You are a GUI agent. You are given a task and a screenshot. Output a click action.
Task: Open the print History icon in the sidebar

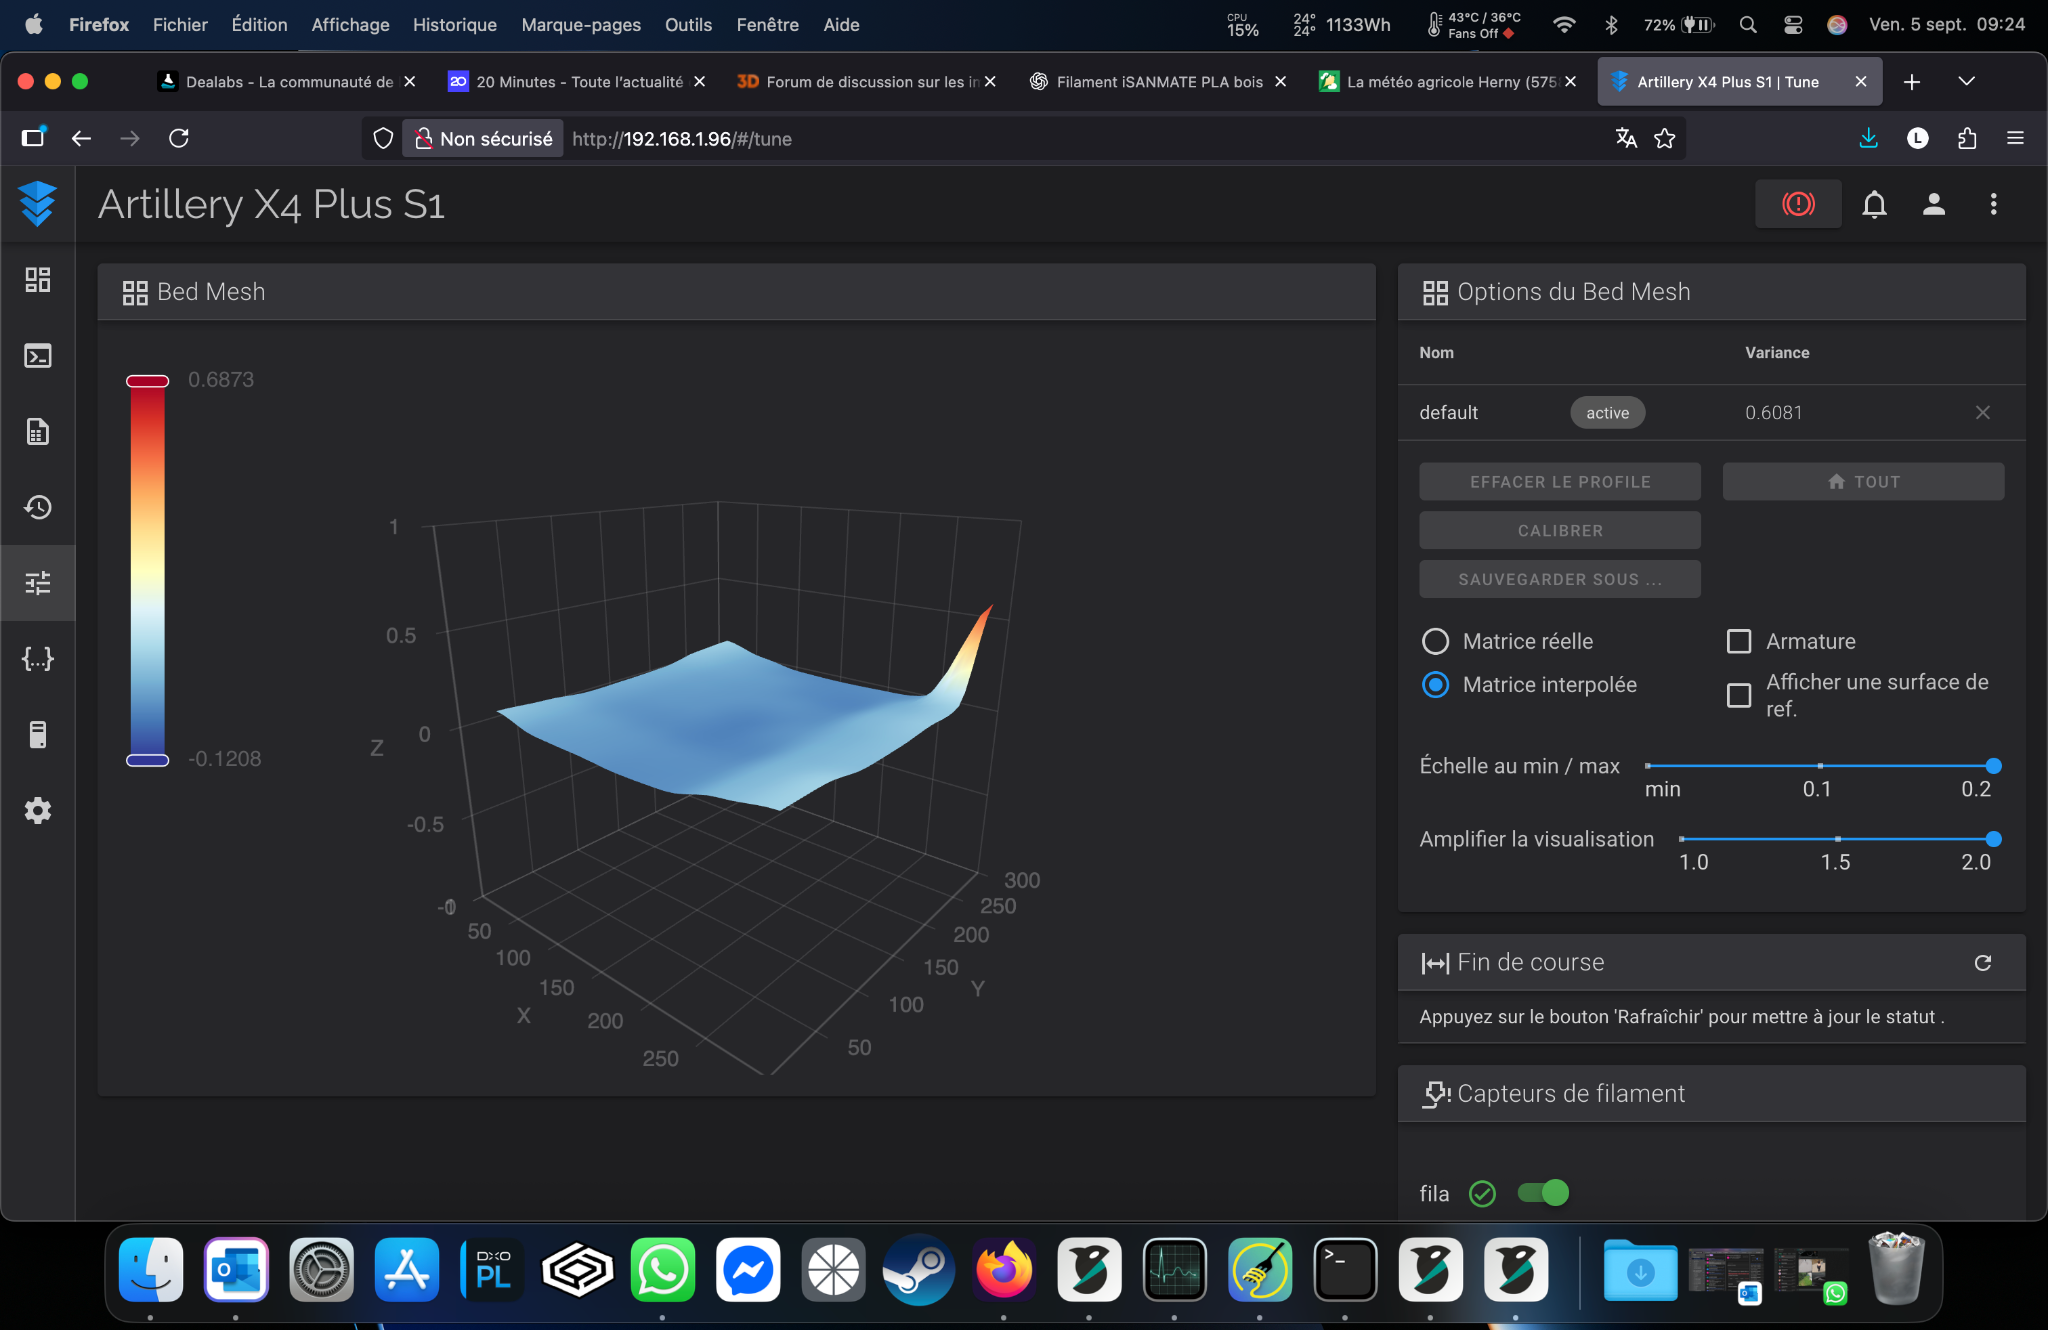tap(38, 507)
